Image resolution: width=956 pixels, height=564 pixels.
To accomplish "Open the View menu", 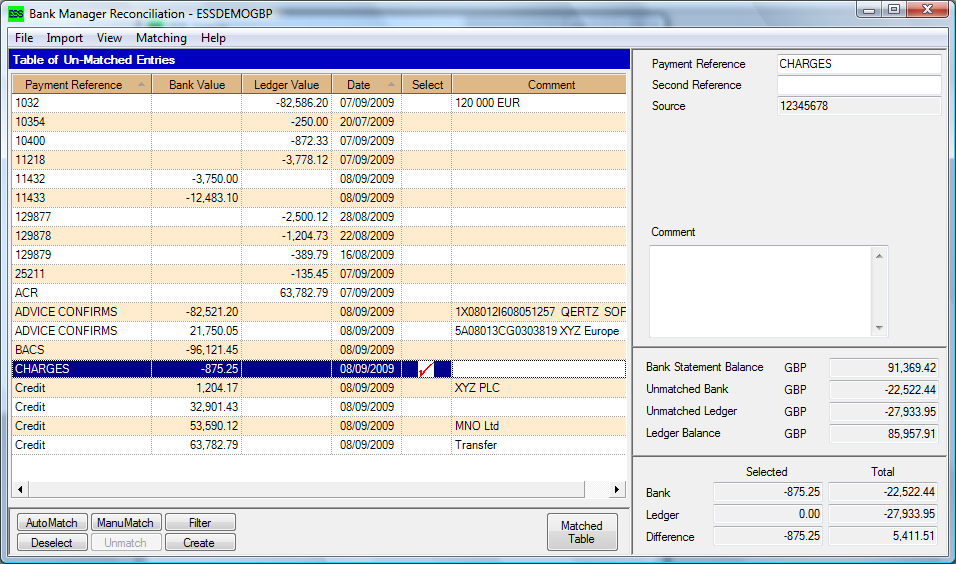I will 109,38.
